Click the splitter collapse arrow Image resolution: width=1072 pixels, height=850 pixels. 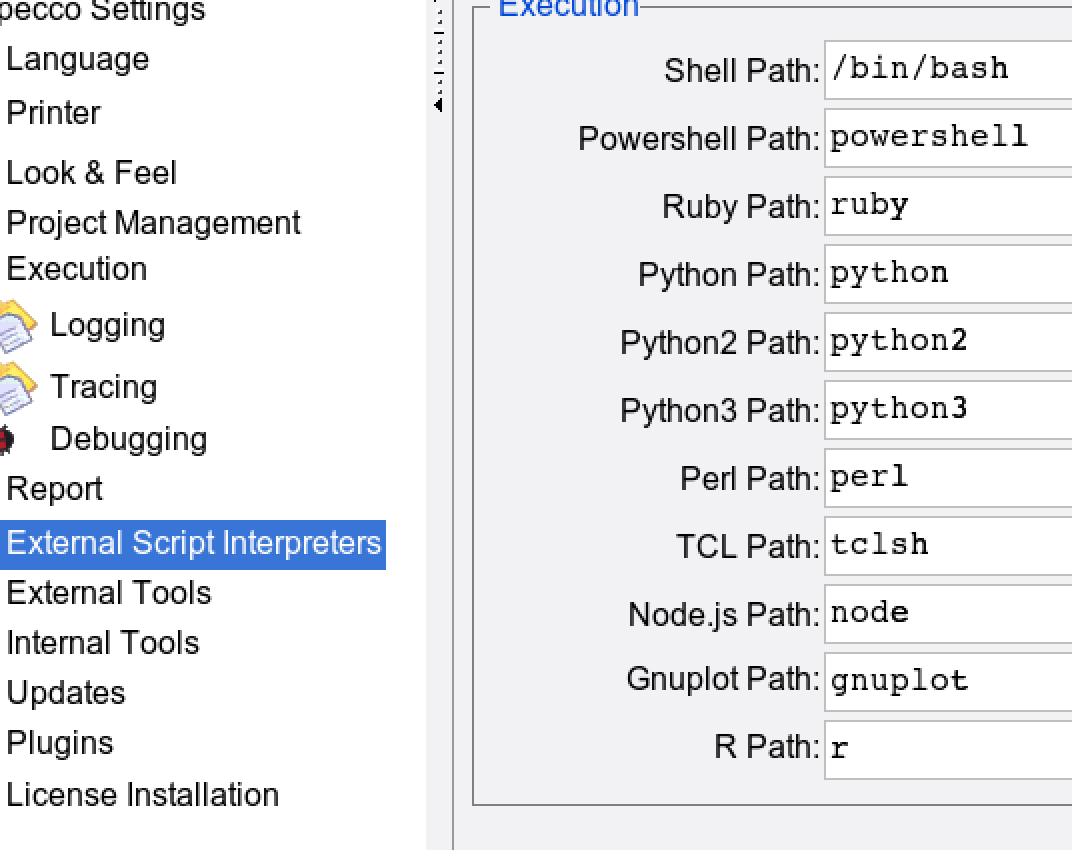point(439,104)
